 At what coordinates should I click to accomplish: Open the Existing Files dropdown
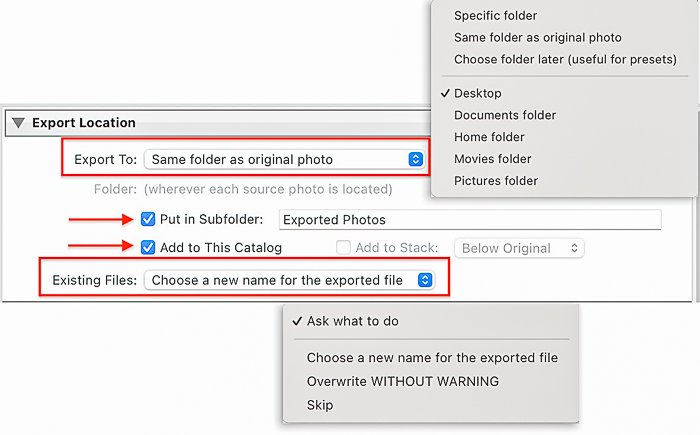(289, 281)
